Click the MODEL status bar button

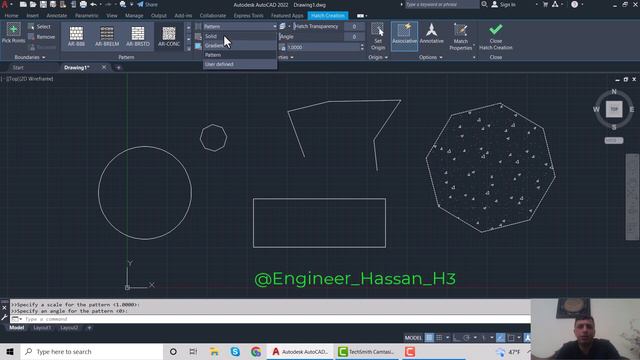tap(413, 338)
